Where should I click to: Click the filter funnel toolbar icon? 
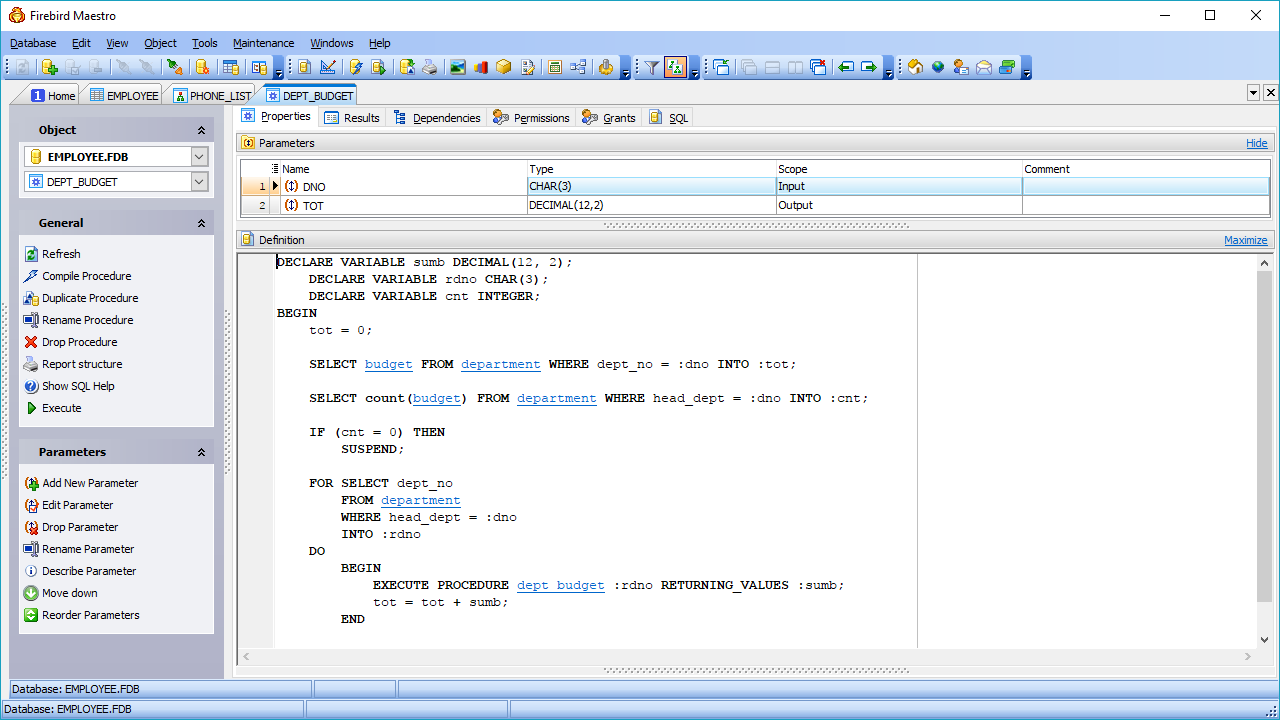[x=651, y=67]
